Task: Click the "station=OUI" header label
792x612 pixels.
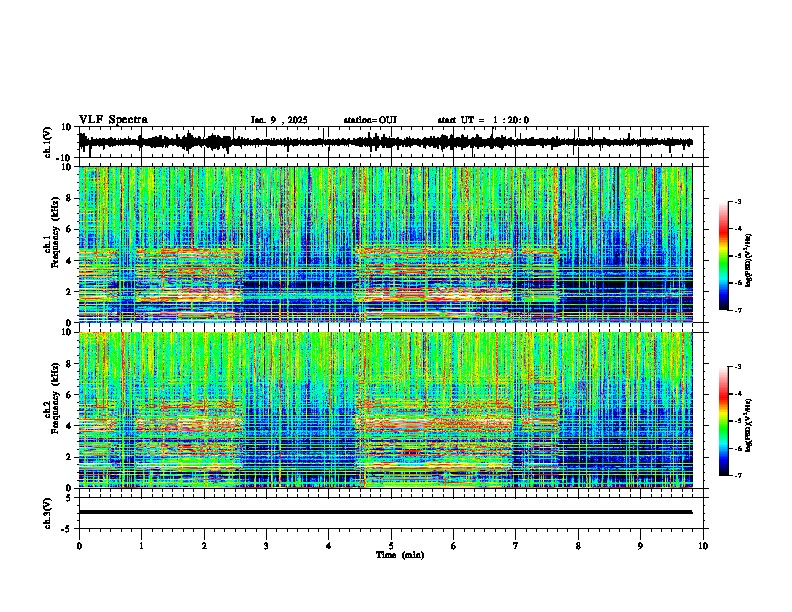Action: click(370, 120)
